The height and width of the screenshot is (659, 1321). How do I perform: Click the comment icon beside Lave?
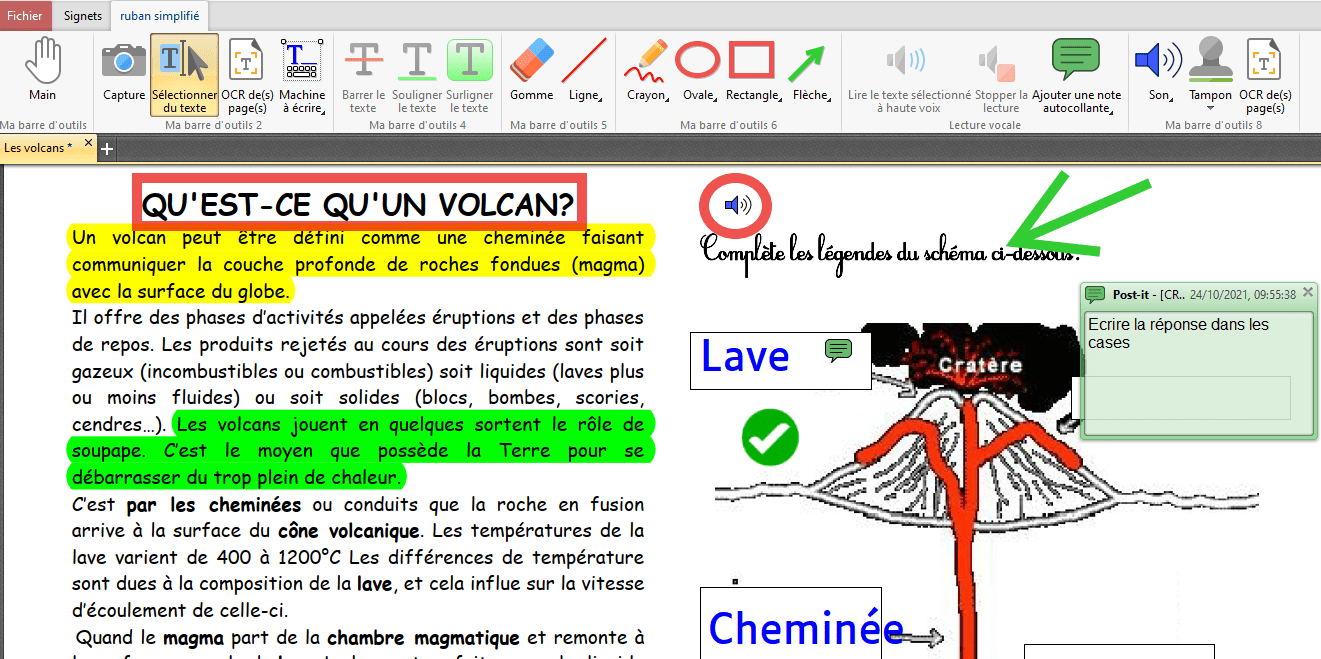point(838,349)
